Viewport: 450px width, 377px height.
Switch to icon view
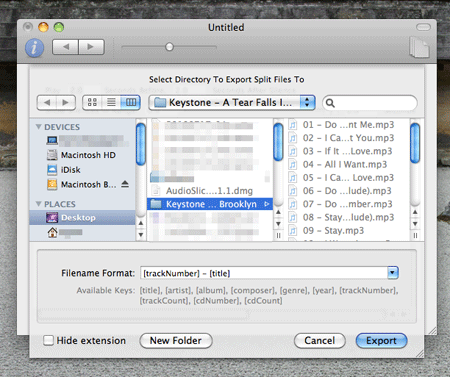click(x=92, y=102)
